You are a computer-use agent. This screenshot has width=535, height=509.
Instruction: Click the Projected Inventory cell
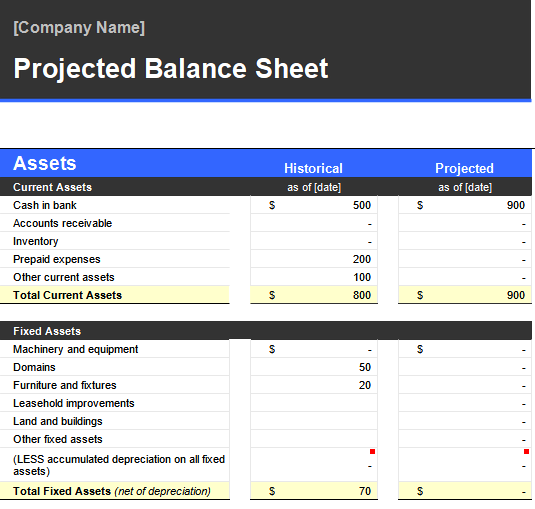tap(465, 241)
